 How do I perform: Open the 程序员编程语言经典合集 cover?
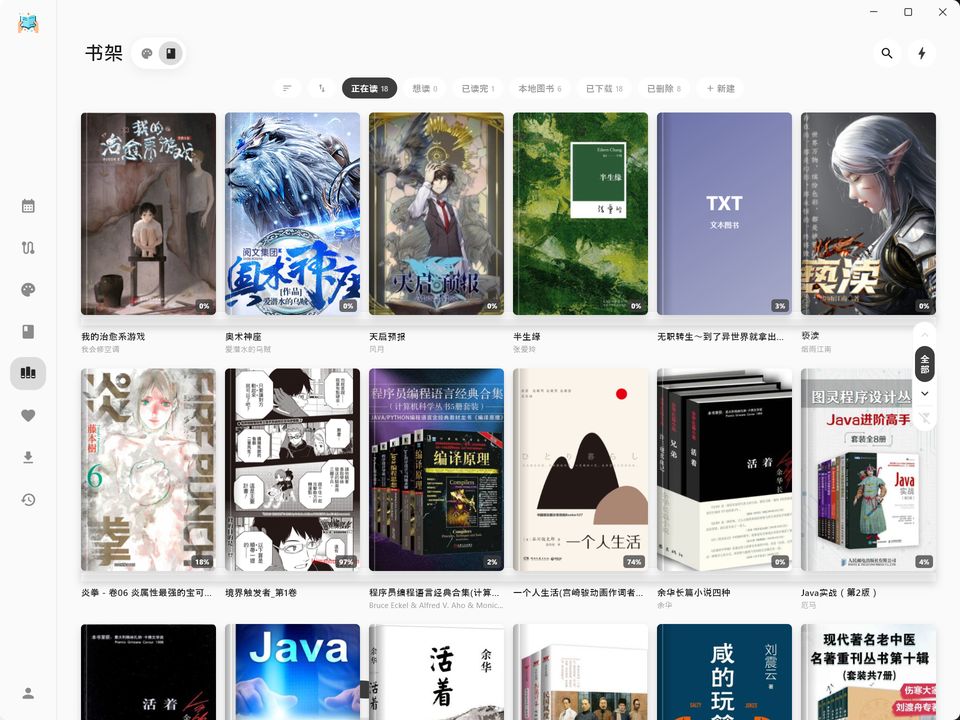tap(436, 470)
